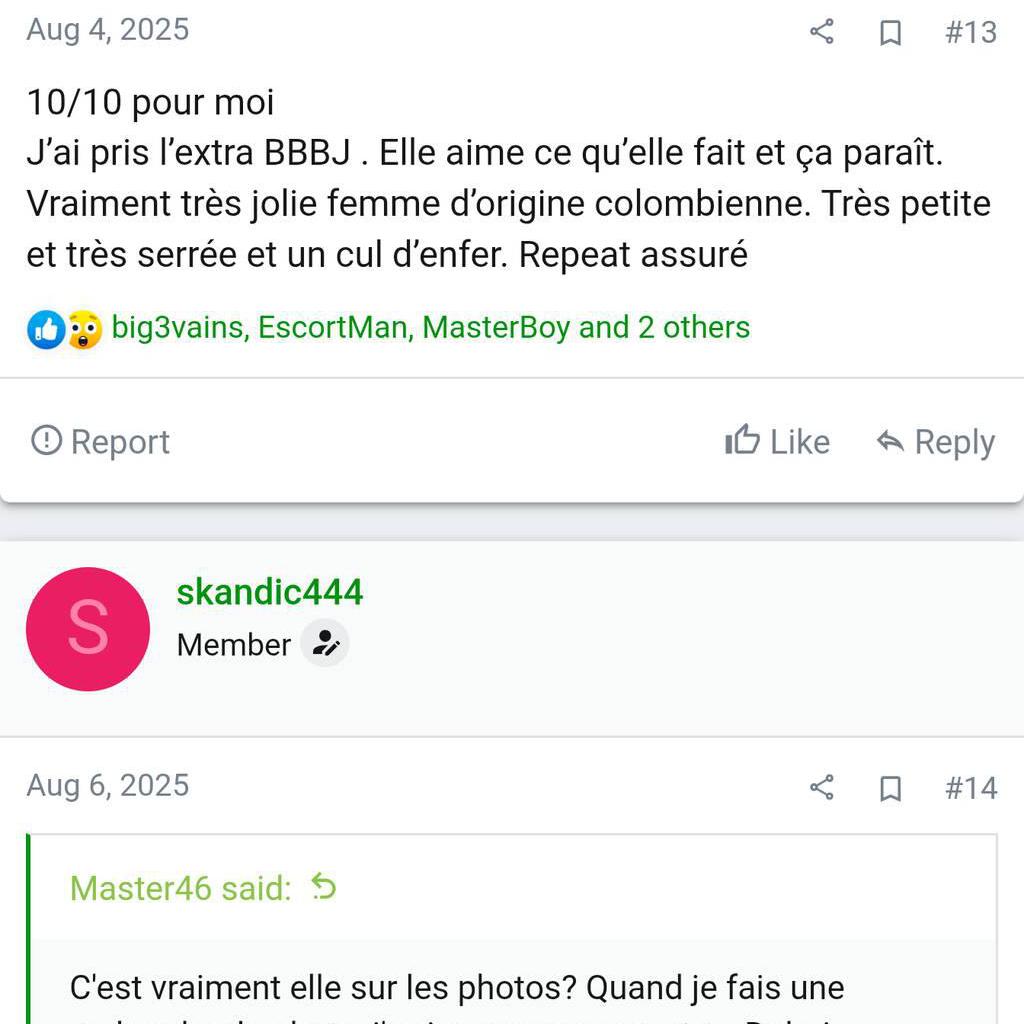Open the list of users who reacted
Image resolution: width=1024 pixels, height=1024 pixels.
(430, 327)
